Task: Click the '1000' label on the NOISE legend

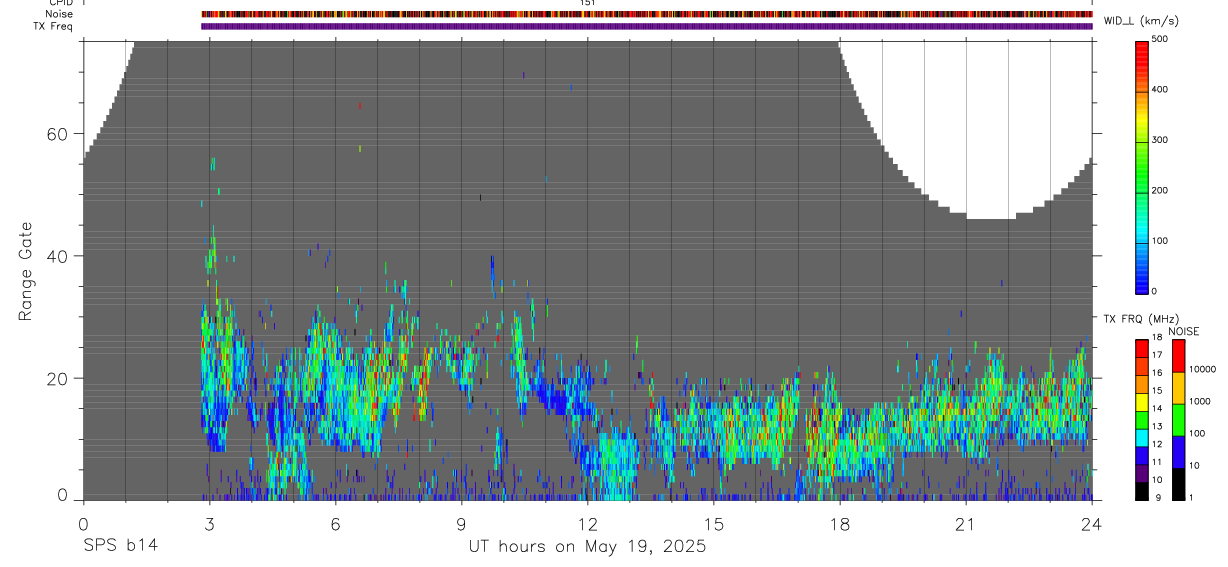Action: point(1200,401)
